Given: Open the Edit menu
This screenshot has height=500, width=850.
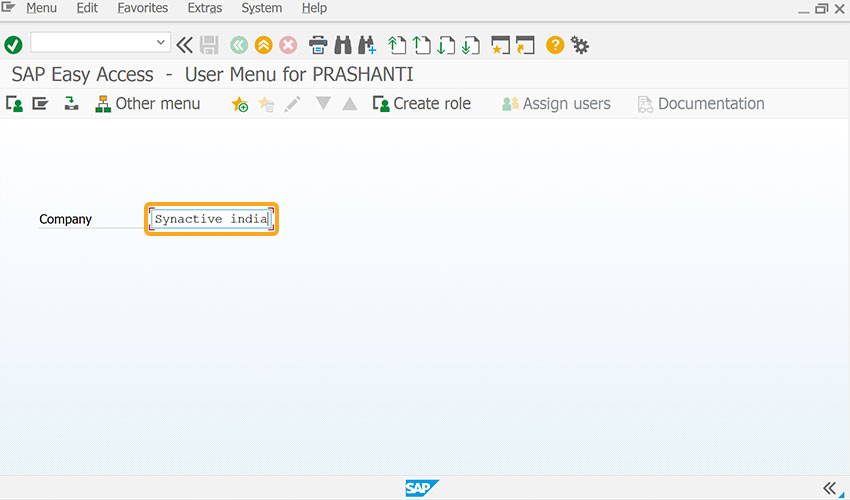Looking at the screenshot, I should point(87,8).
